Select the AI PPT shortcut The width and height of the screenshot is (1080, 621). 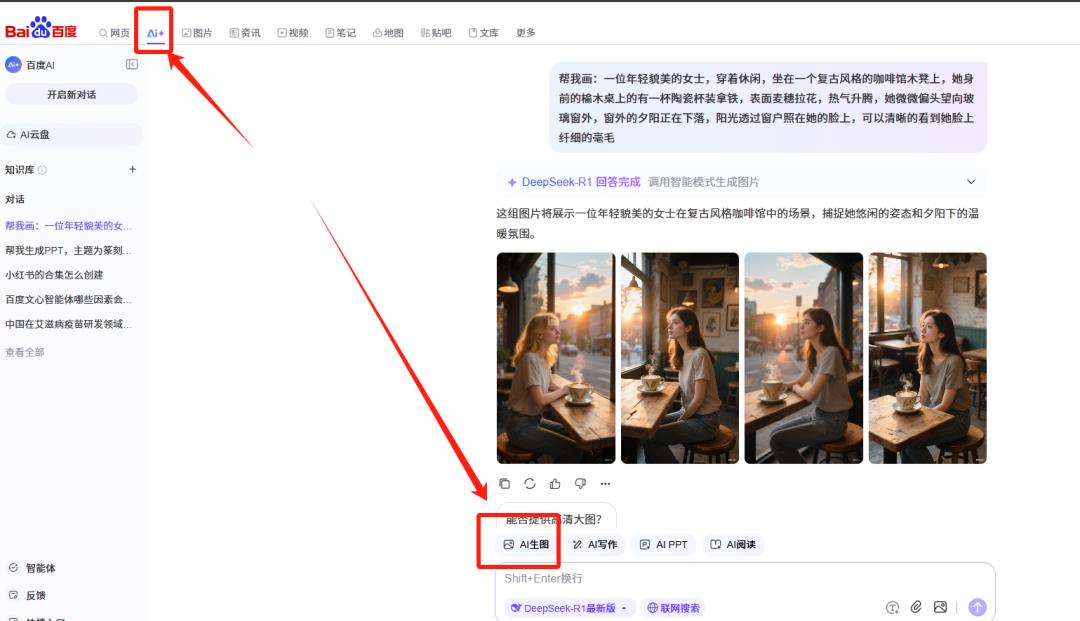pyautogui.click(x=663, y=545)
